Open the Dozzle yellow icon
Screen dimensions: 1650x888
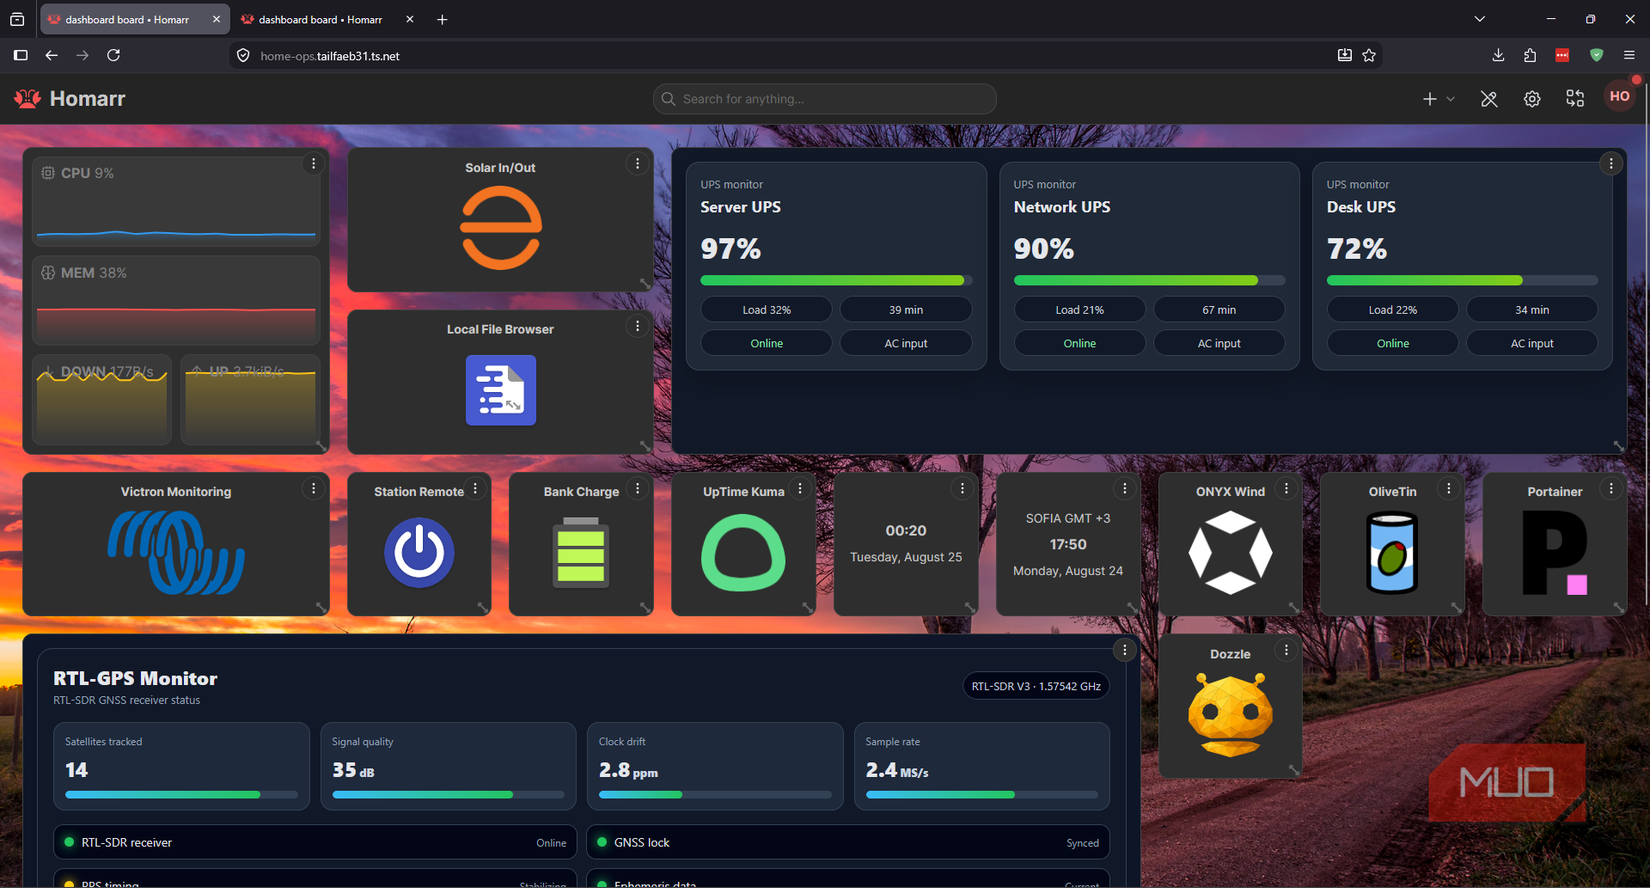tap(1230, 714)
